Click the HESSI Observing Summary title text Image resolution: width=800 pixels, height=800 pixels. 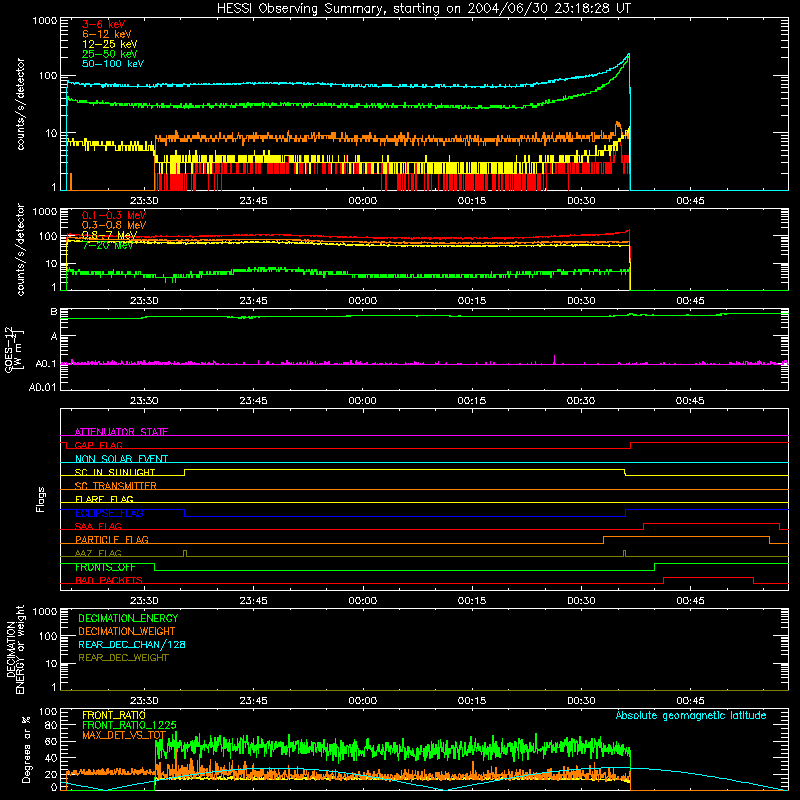[423, 9]
